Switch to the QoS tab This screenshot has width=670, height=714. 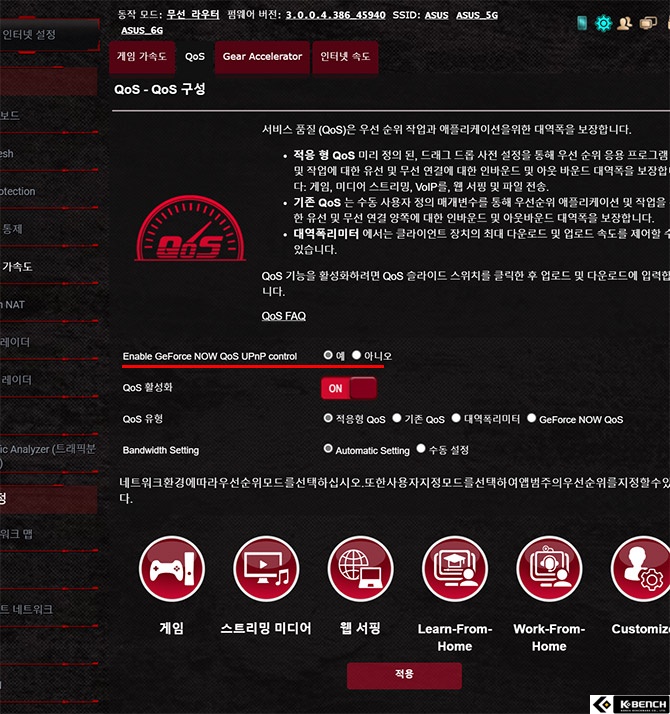194,56
